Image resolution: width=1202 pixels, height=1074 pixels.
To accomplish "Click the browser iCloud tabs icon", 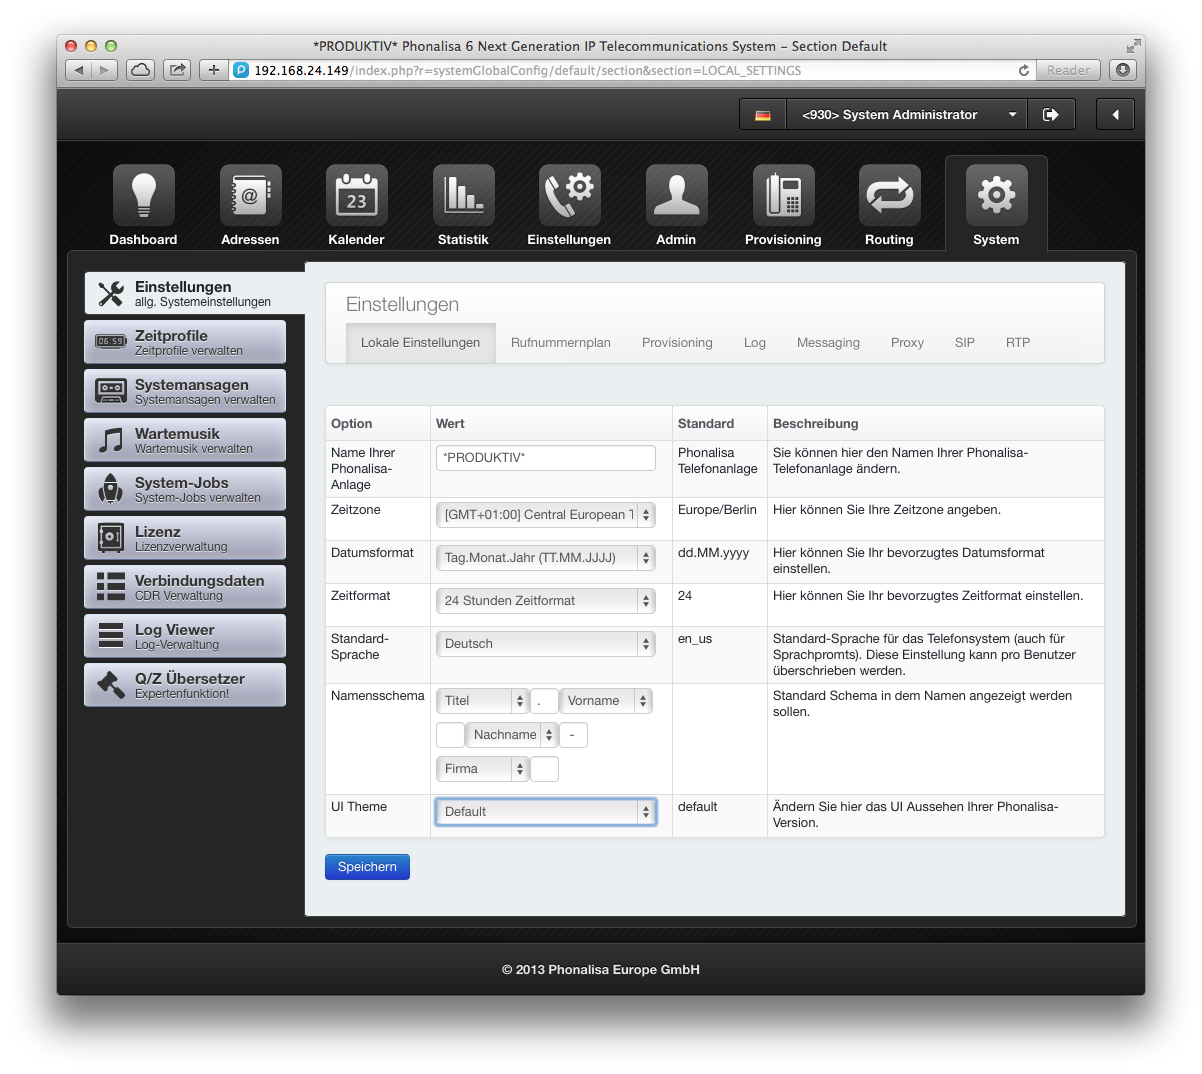I will pyautogui.click(x=141, y=70).
